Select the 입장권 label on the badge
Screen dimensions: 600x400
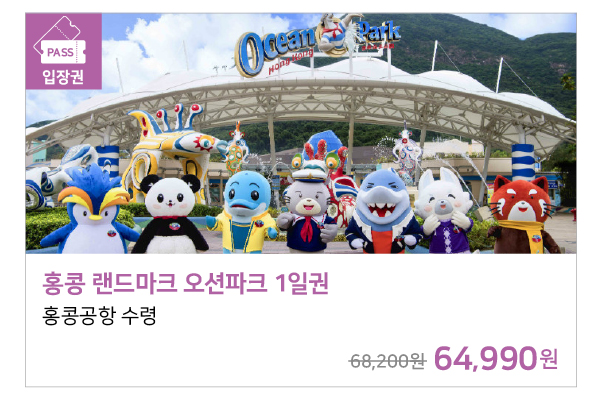point(63,77)
